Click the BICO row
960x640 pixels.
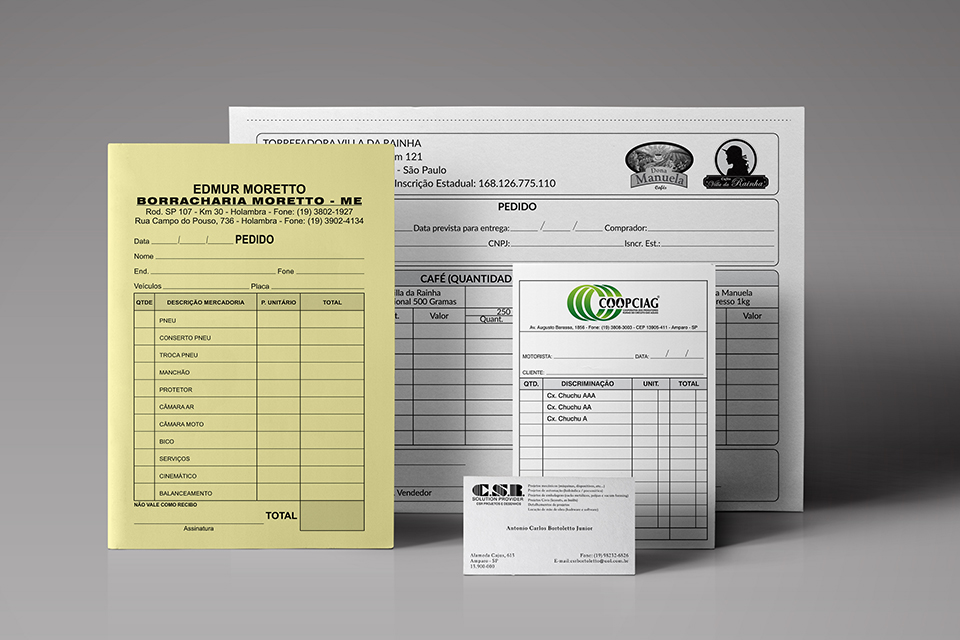(249, 441)
